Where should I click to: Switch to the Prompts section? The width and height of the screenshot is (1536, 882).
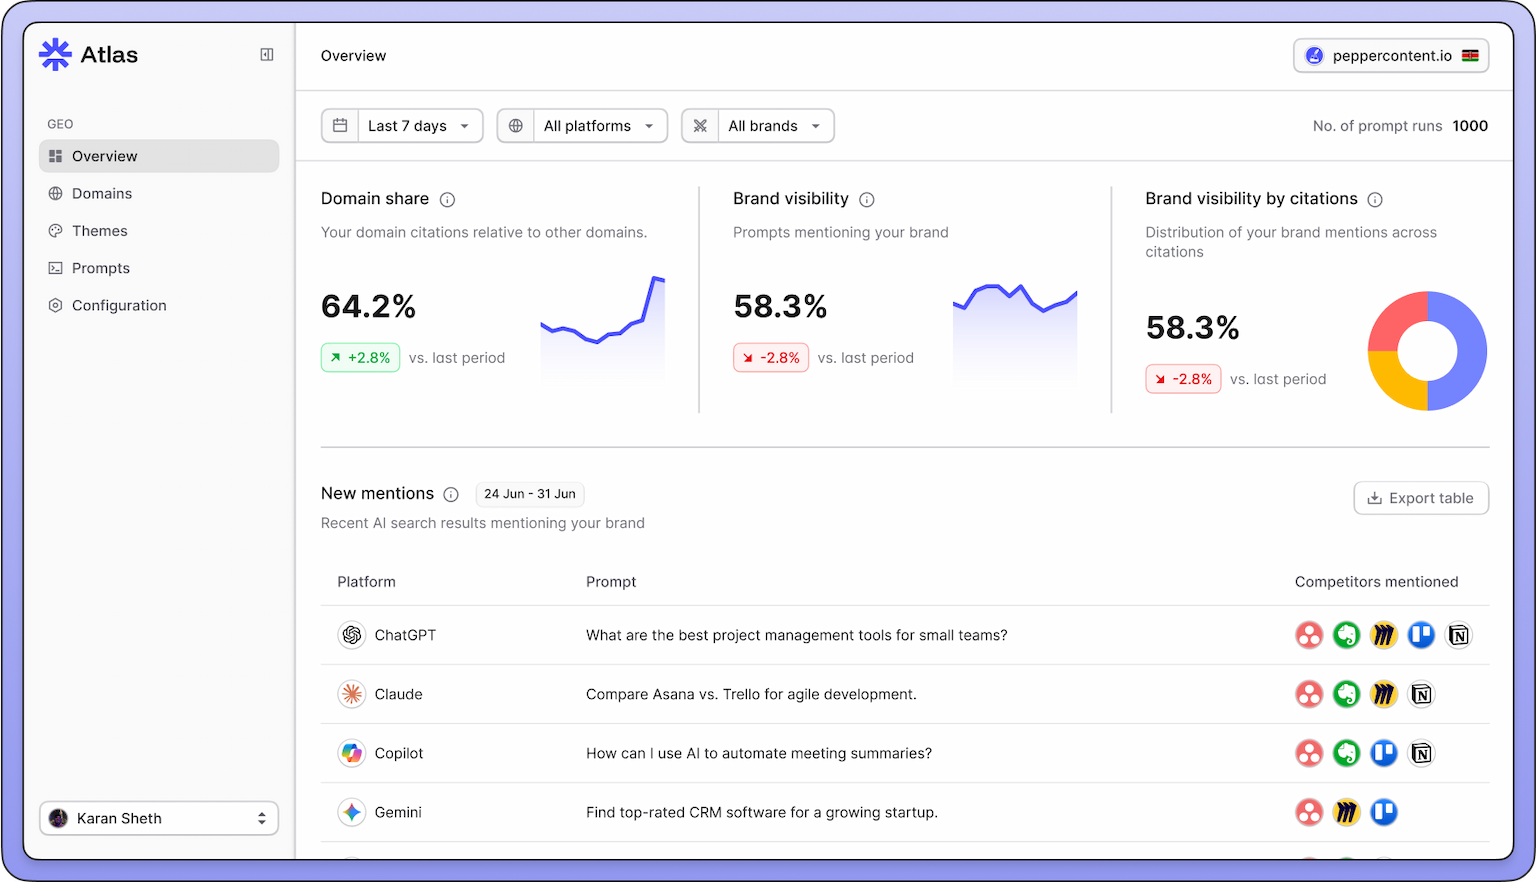pos(100,268)
